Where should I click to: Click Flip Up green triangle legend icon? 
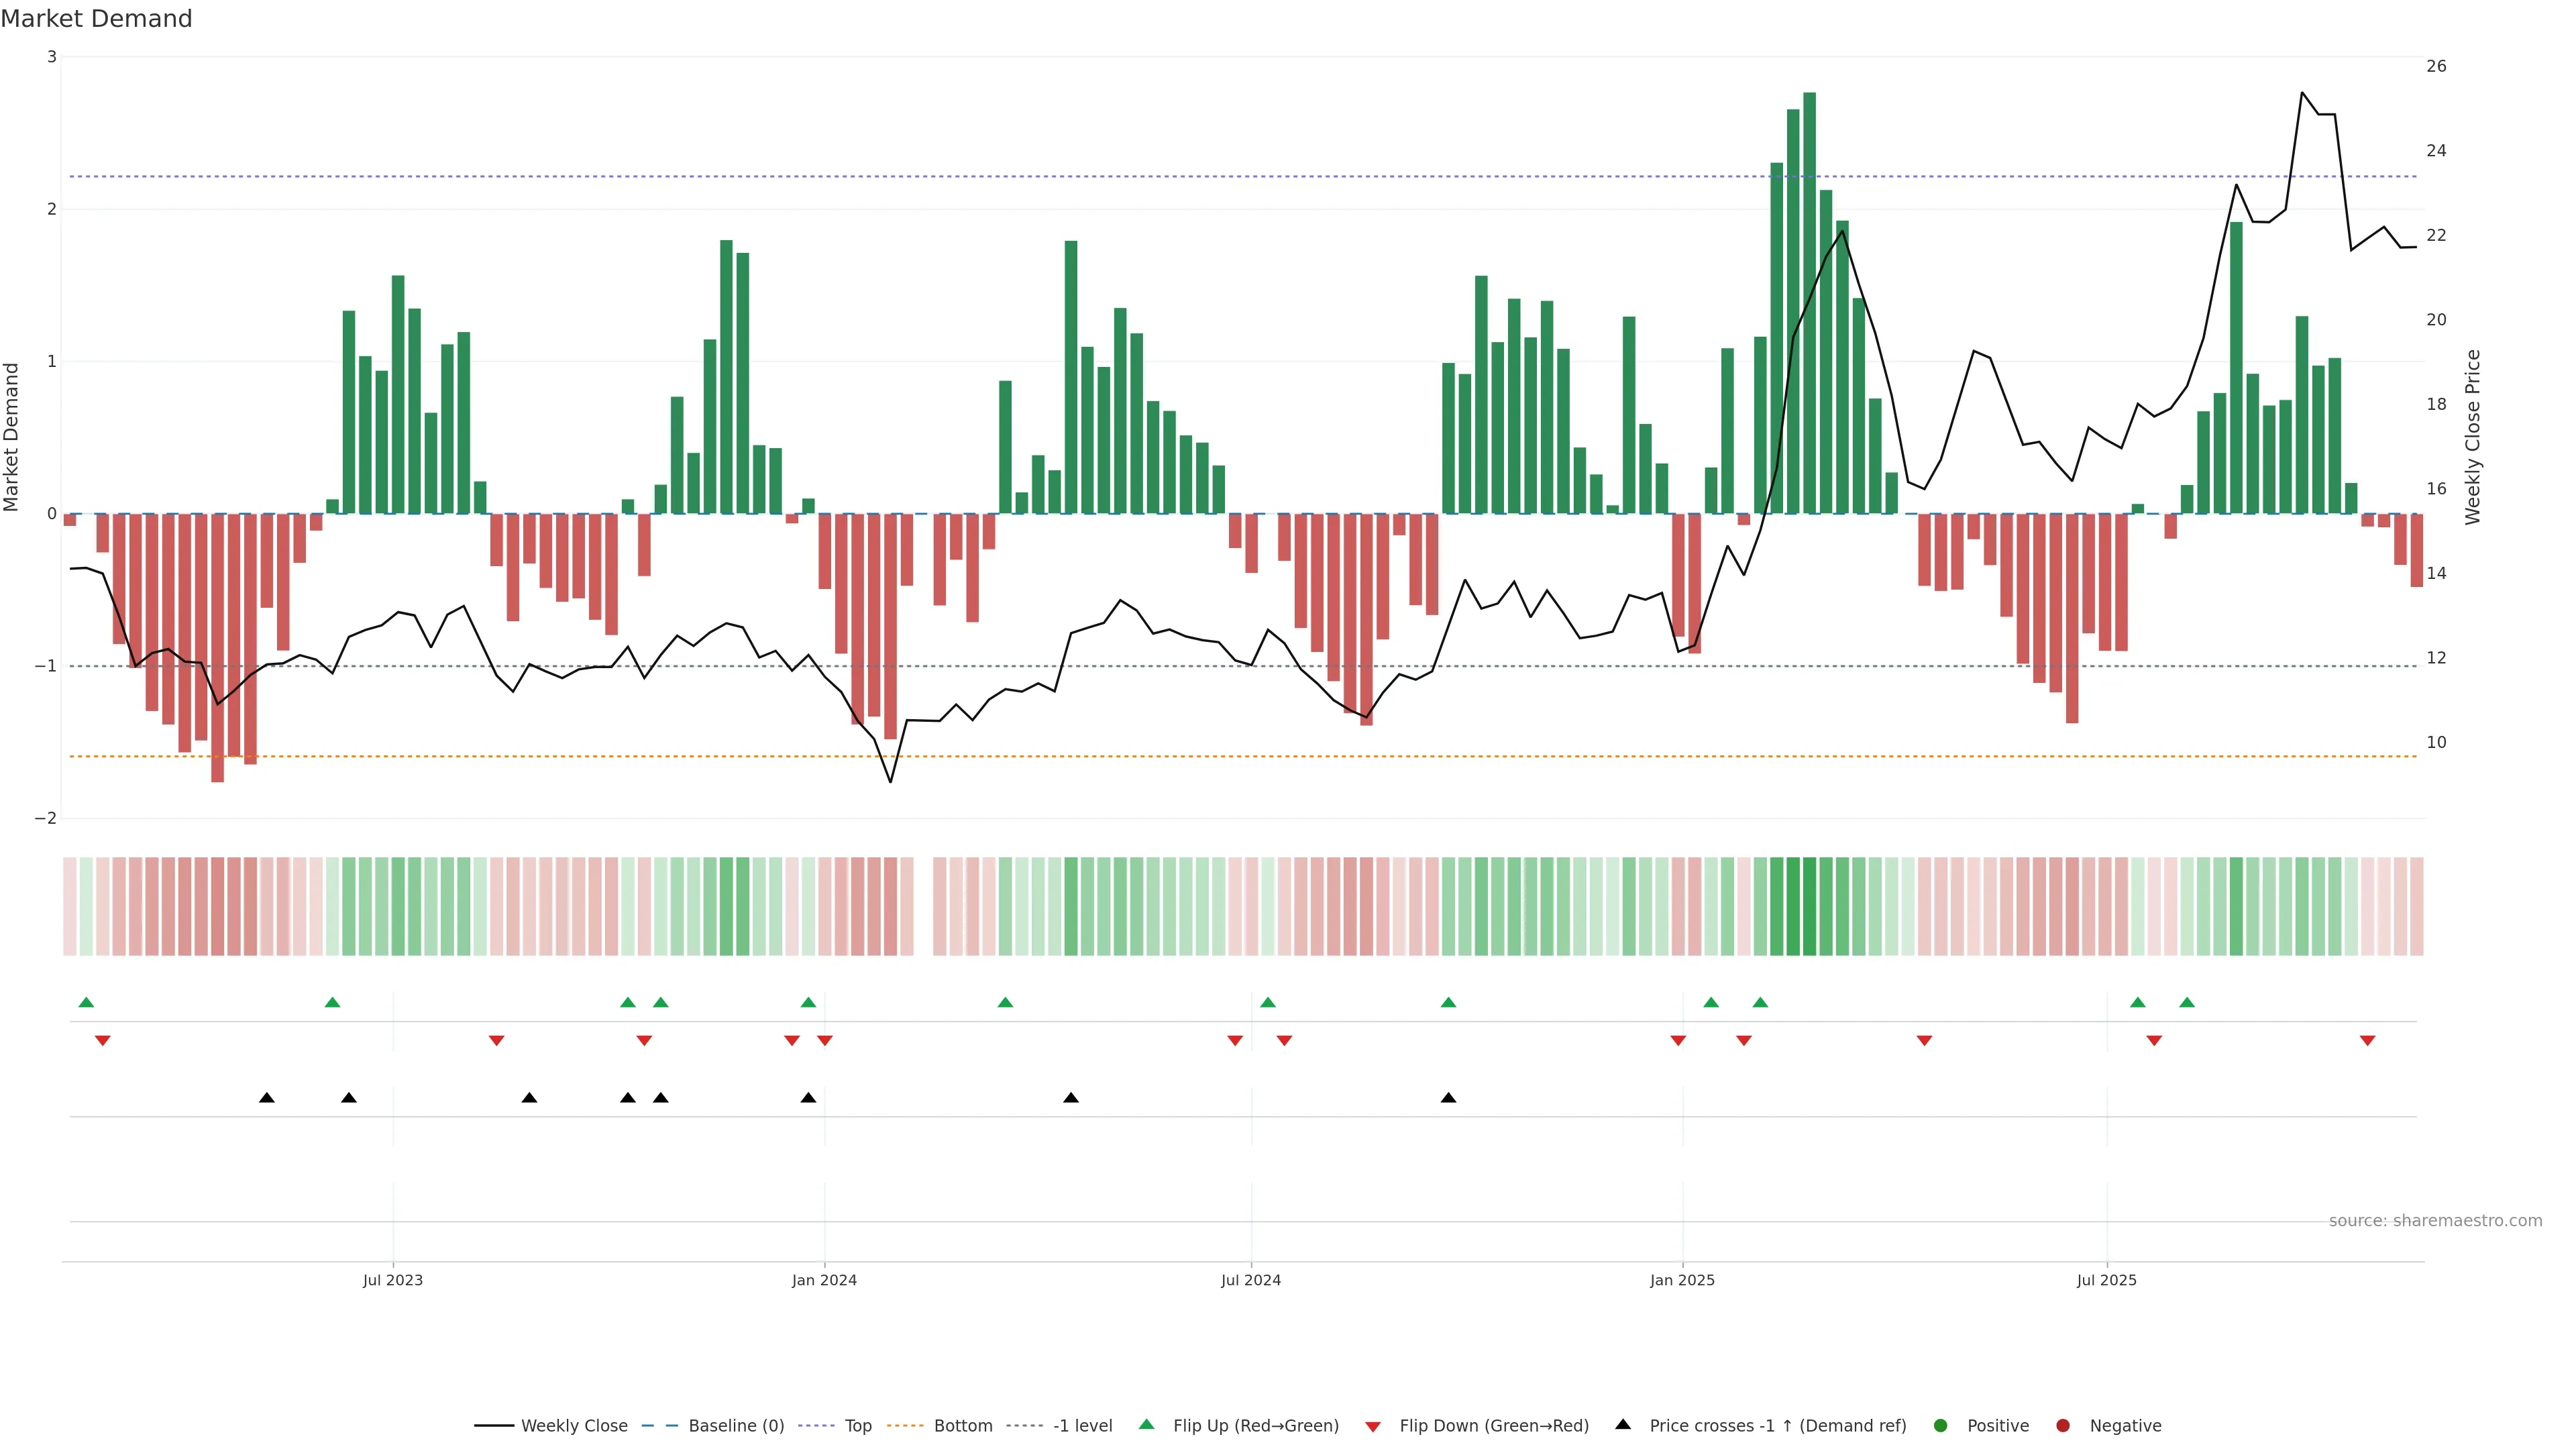click(x=1147, y=1425)
